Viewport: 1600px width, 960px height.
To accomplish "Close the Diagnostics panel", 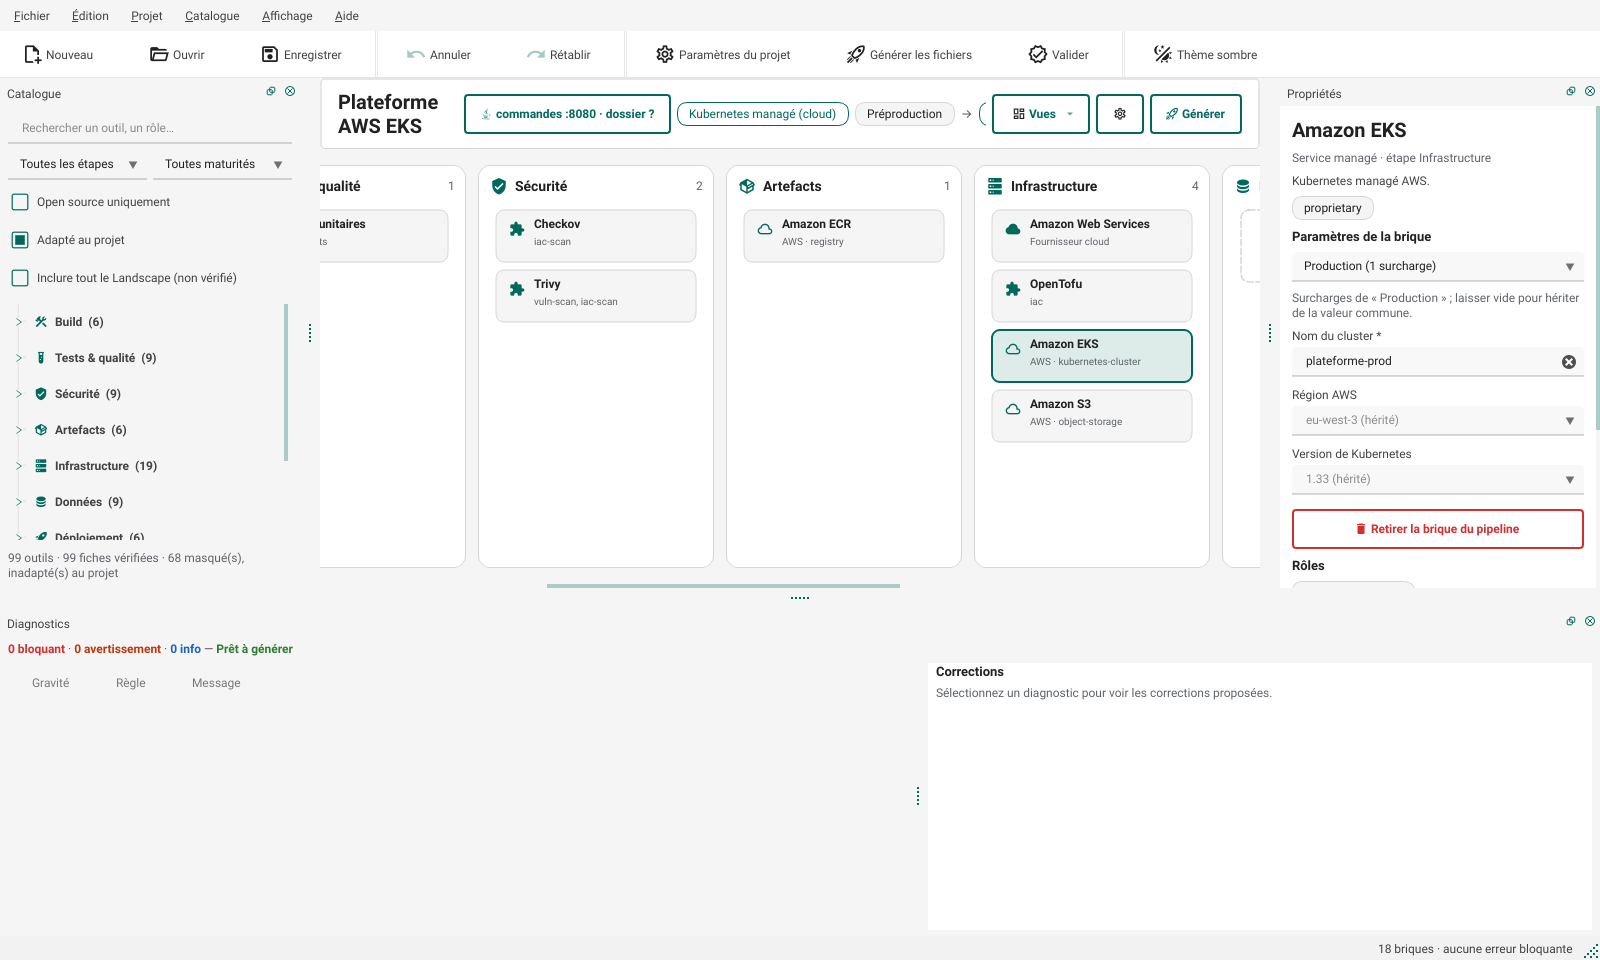I will pyautogui.click(x=1590, y=621).
